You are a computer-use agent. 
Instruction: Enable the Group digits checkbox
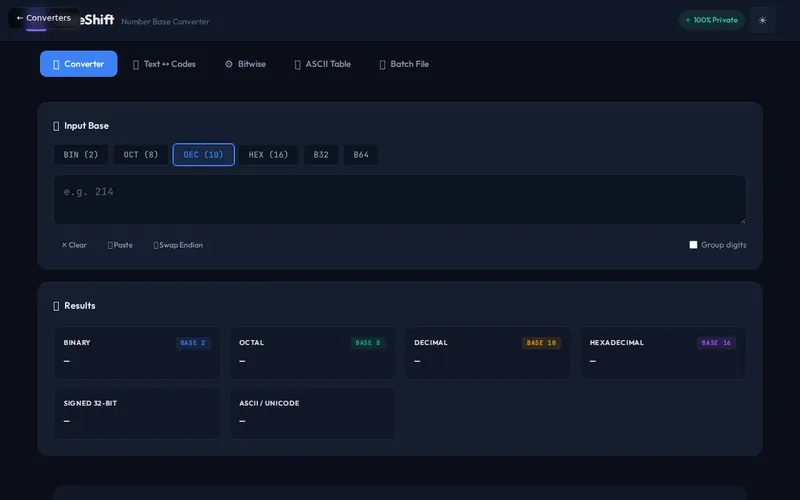[693, 245]
